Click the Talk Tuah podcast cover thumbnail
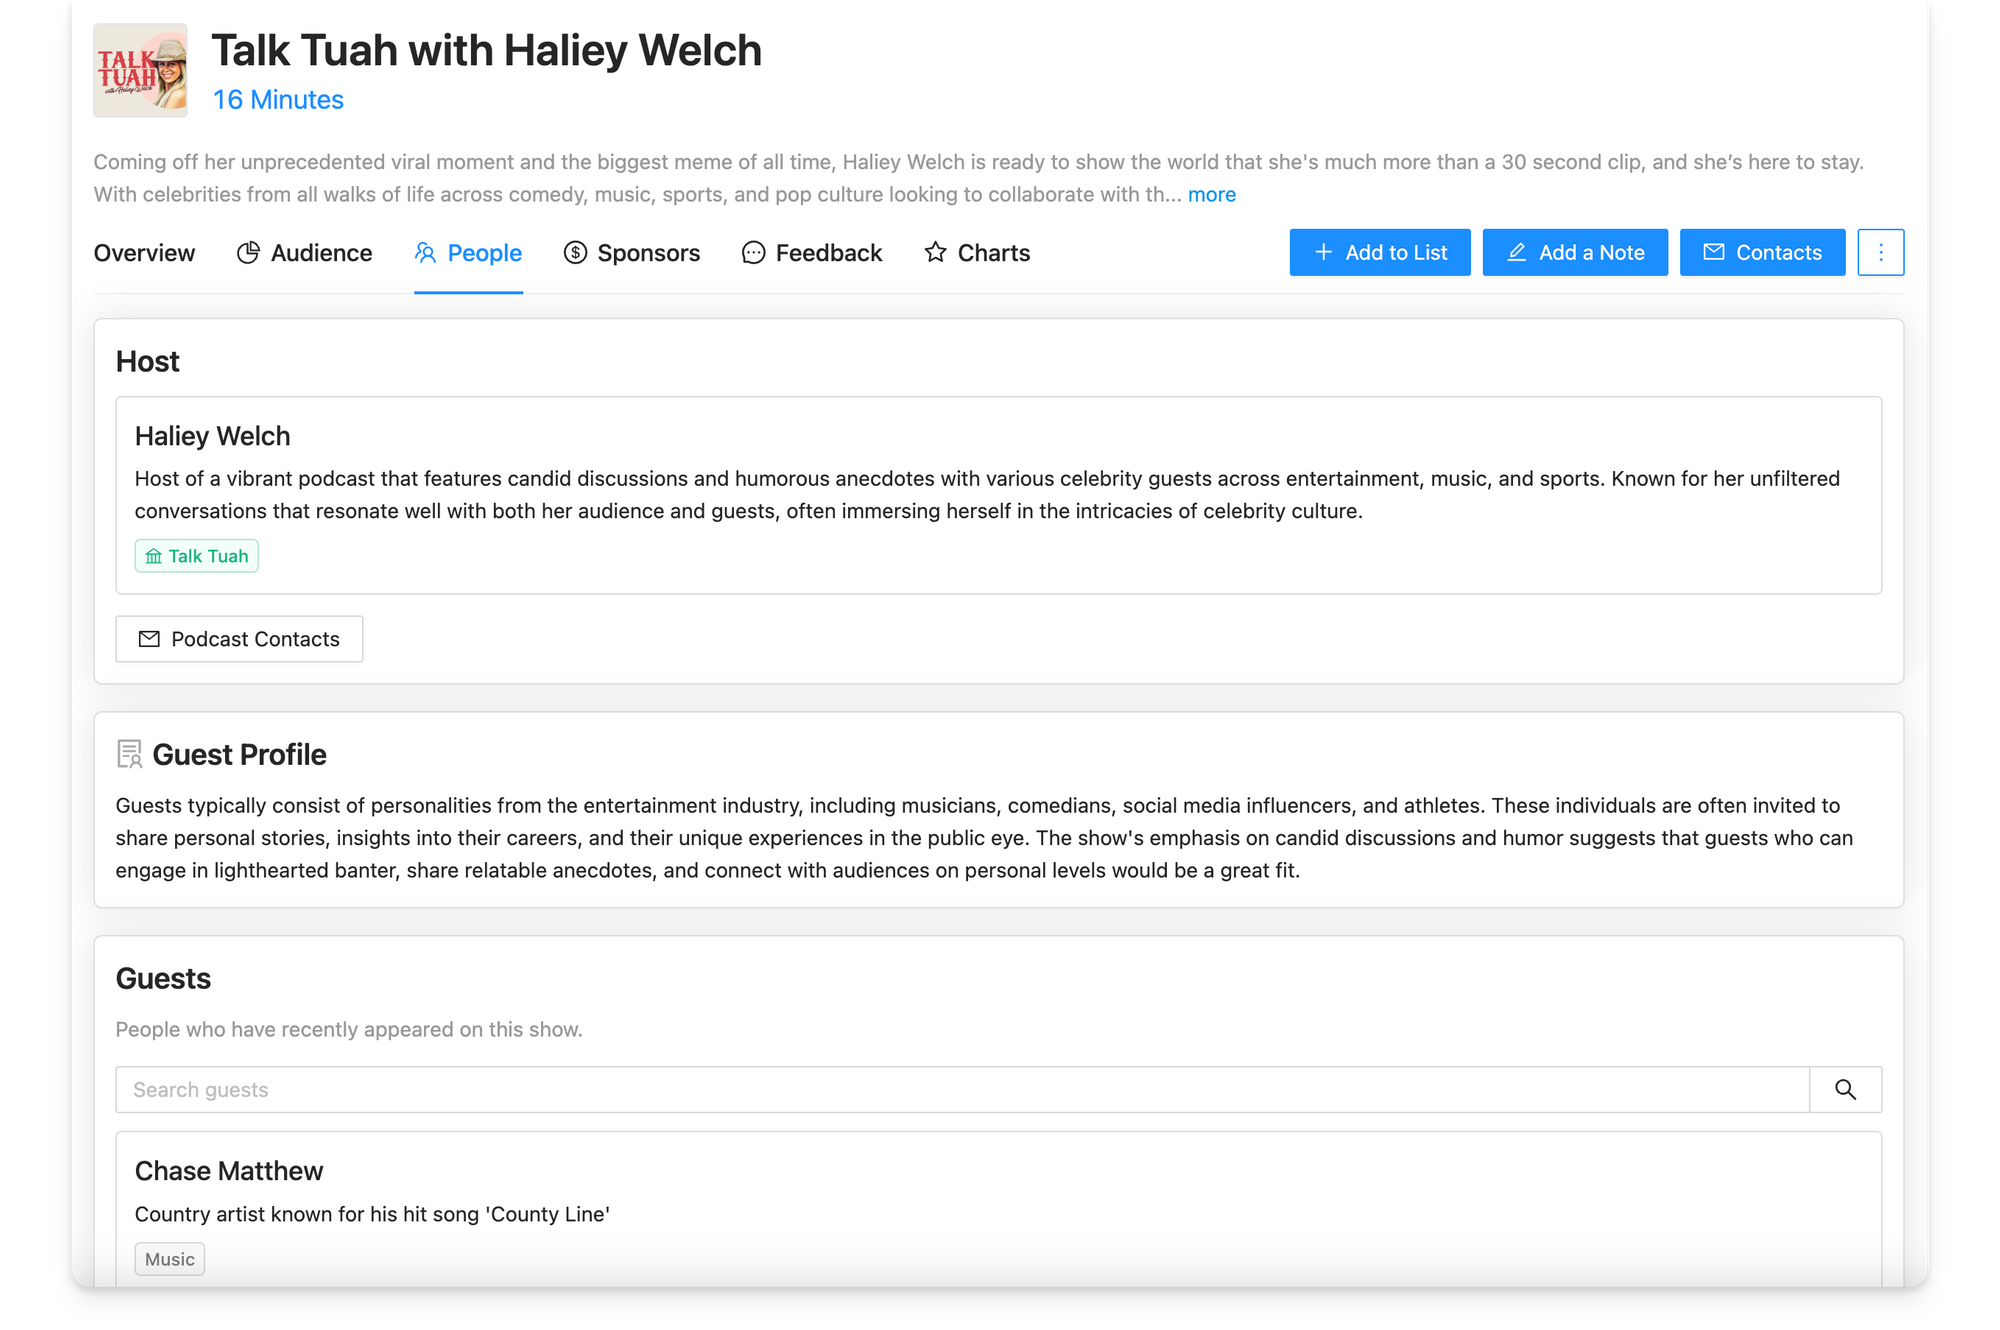The height and width of the screenshot is (1330, 2000). pos(140,71)
